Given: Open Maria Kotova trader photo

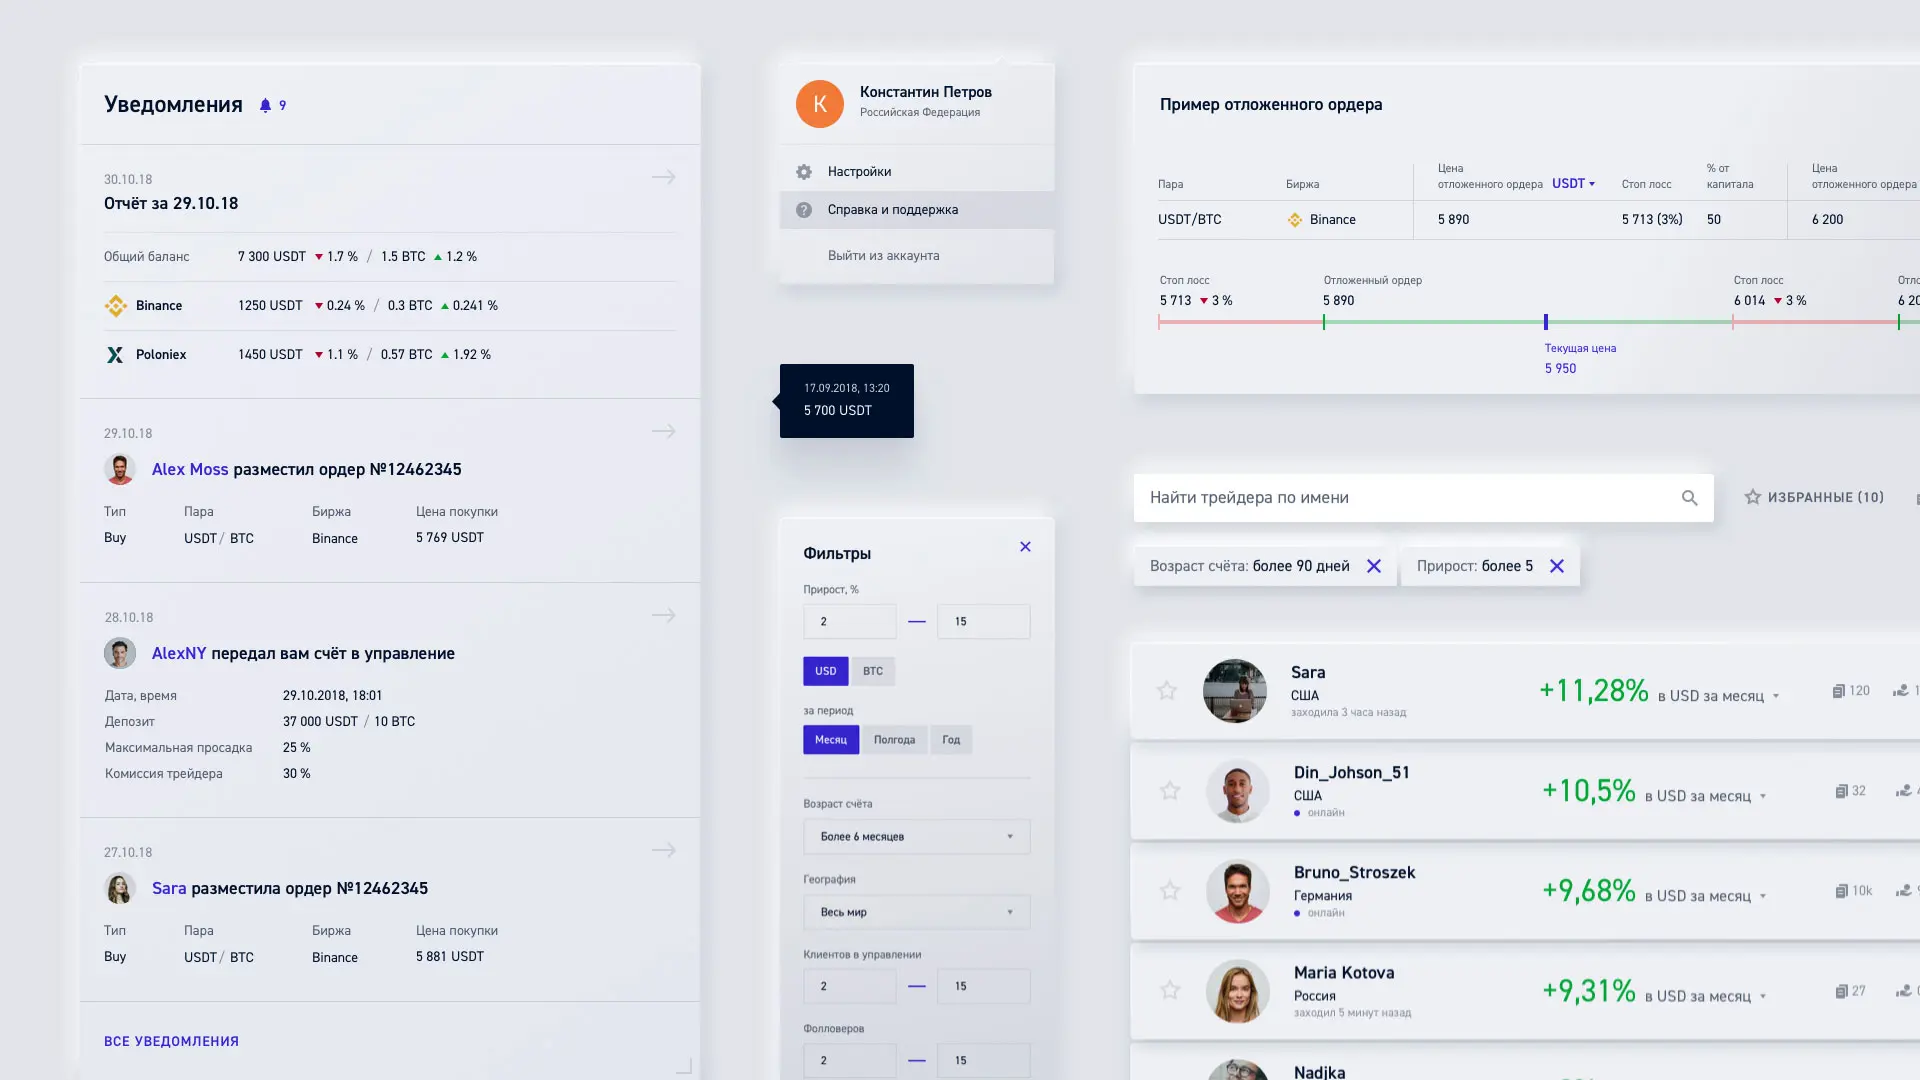Looking at the screenshot, I should (x=1238, y=991).
